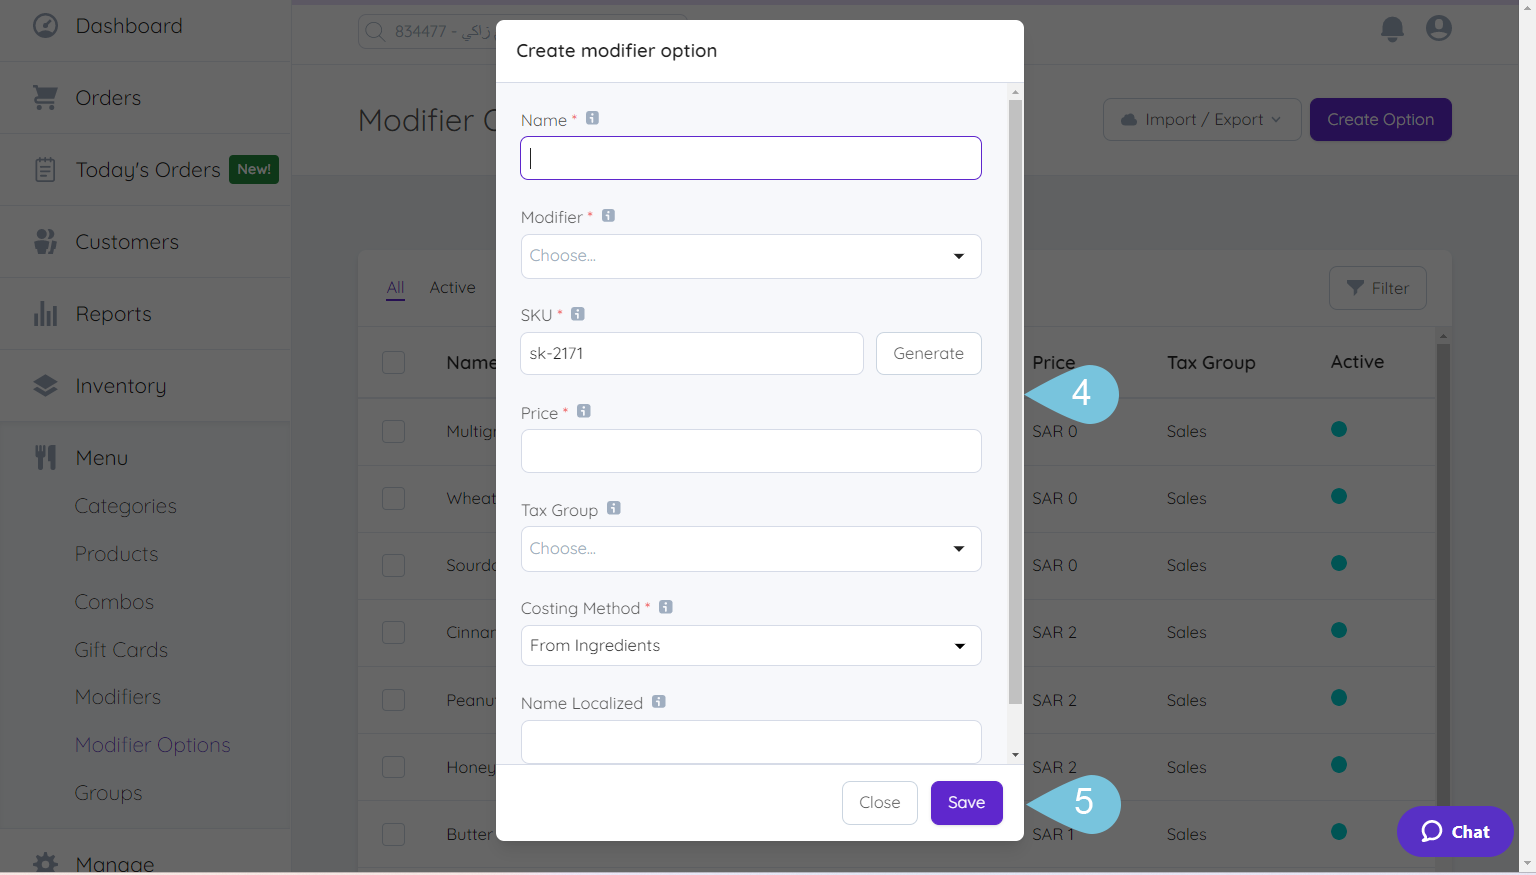The height and width of the screenshot is (875, 1536).
Task: Click the notification bell icon
Action: coord(1392,29)
